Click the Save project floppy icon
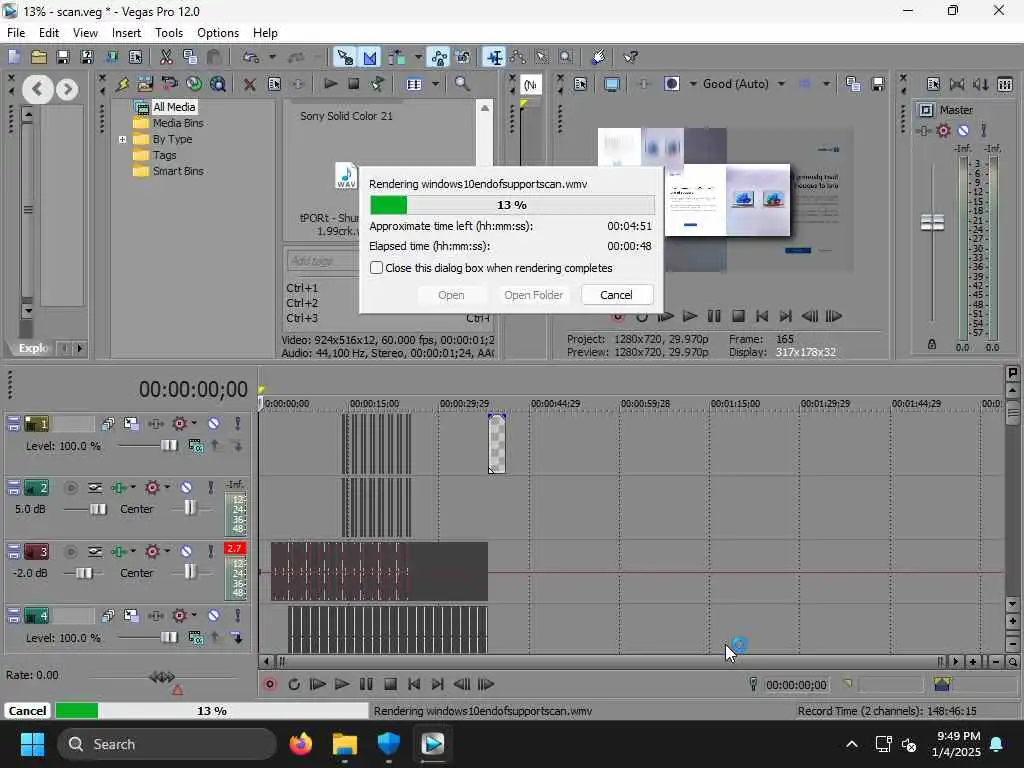This screenshot has width=1024, height=768. point(62,57)
